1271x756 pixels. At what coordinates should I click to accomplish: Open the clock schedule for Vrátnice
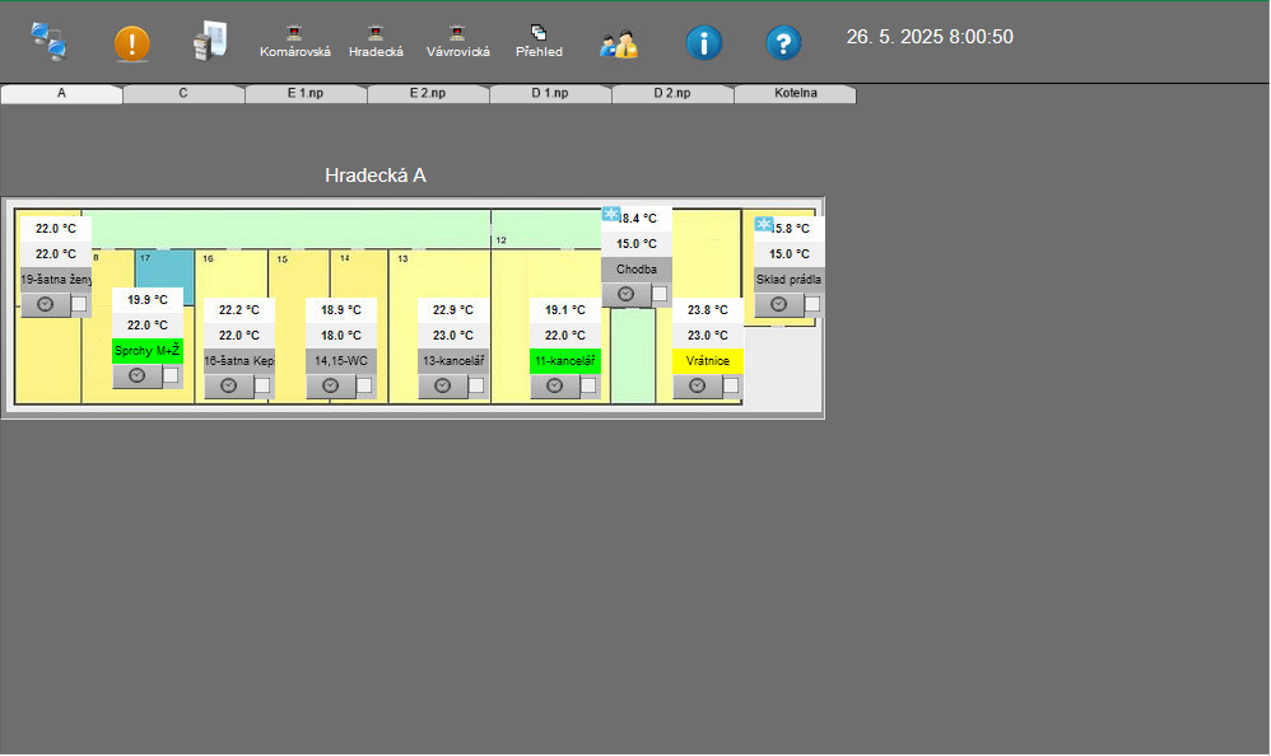coord(697,386)
